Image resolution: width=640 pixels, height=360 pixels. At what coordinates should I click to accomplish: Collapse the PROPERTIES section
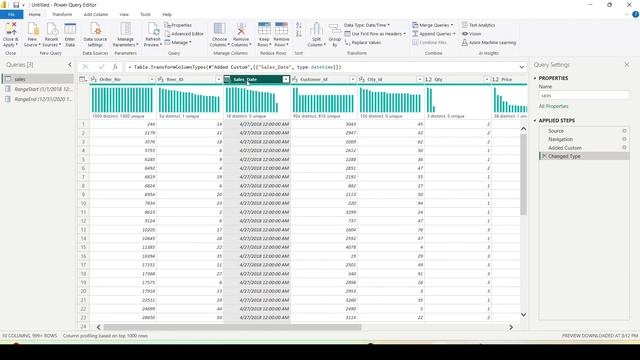[x=535, y=78]
